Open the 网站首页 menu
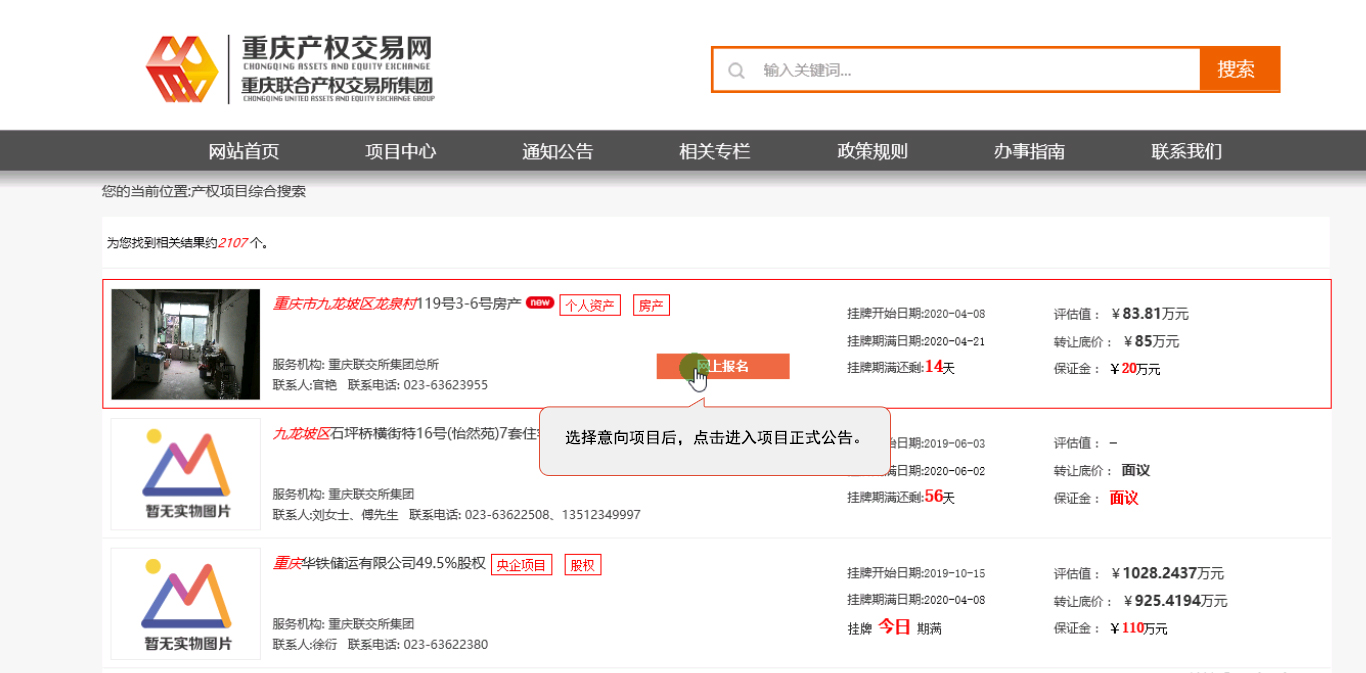1366x673 pixels. click(x=244, y=151)
